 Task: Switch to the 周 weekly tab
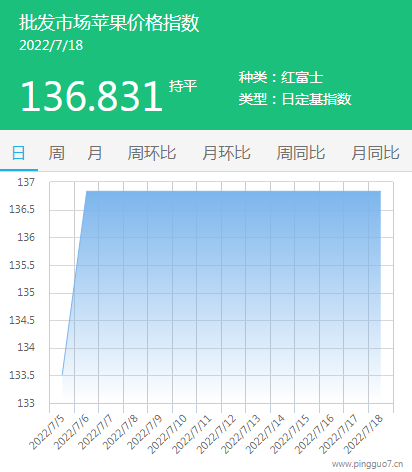tap(57, 153)
